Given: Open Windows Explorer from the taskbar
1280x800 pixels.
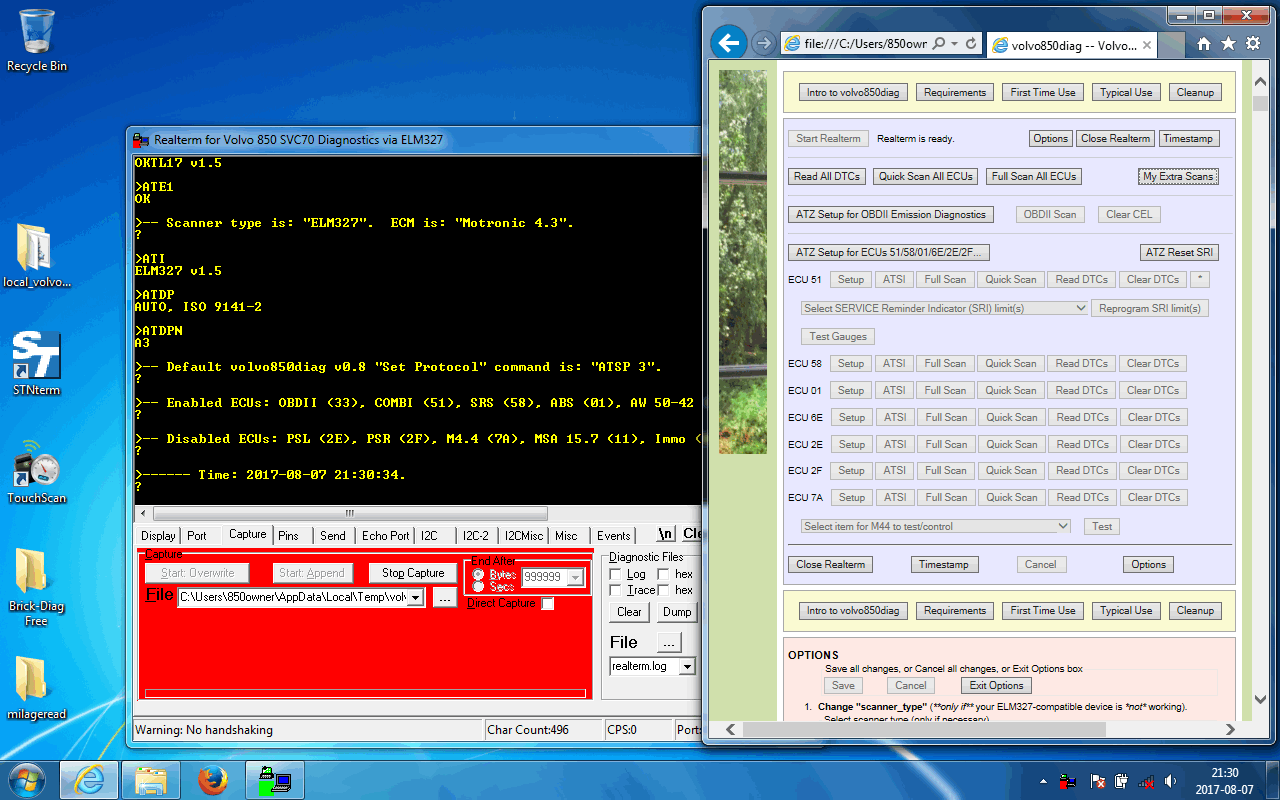Looking at the screenshot, I should (150, 779).
